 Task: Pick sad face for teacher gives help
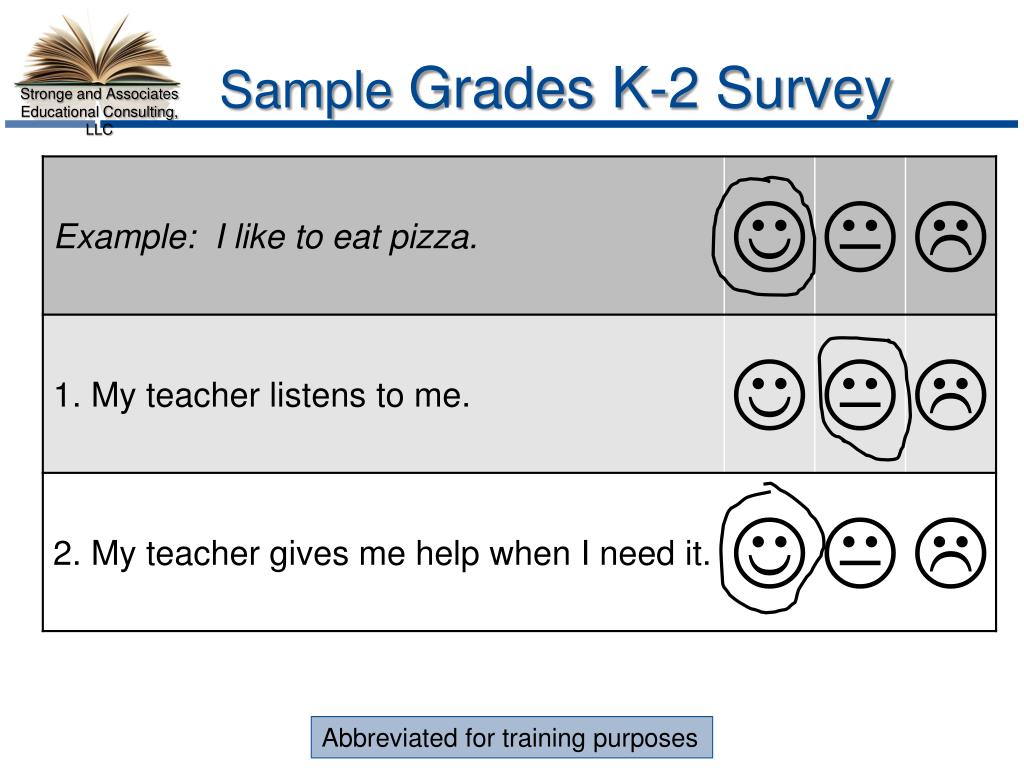(x=950, y=552)
